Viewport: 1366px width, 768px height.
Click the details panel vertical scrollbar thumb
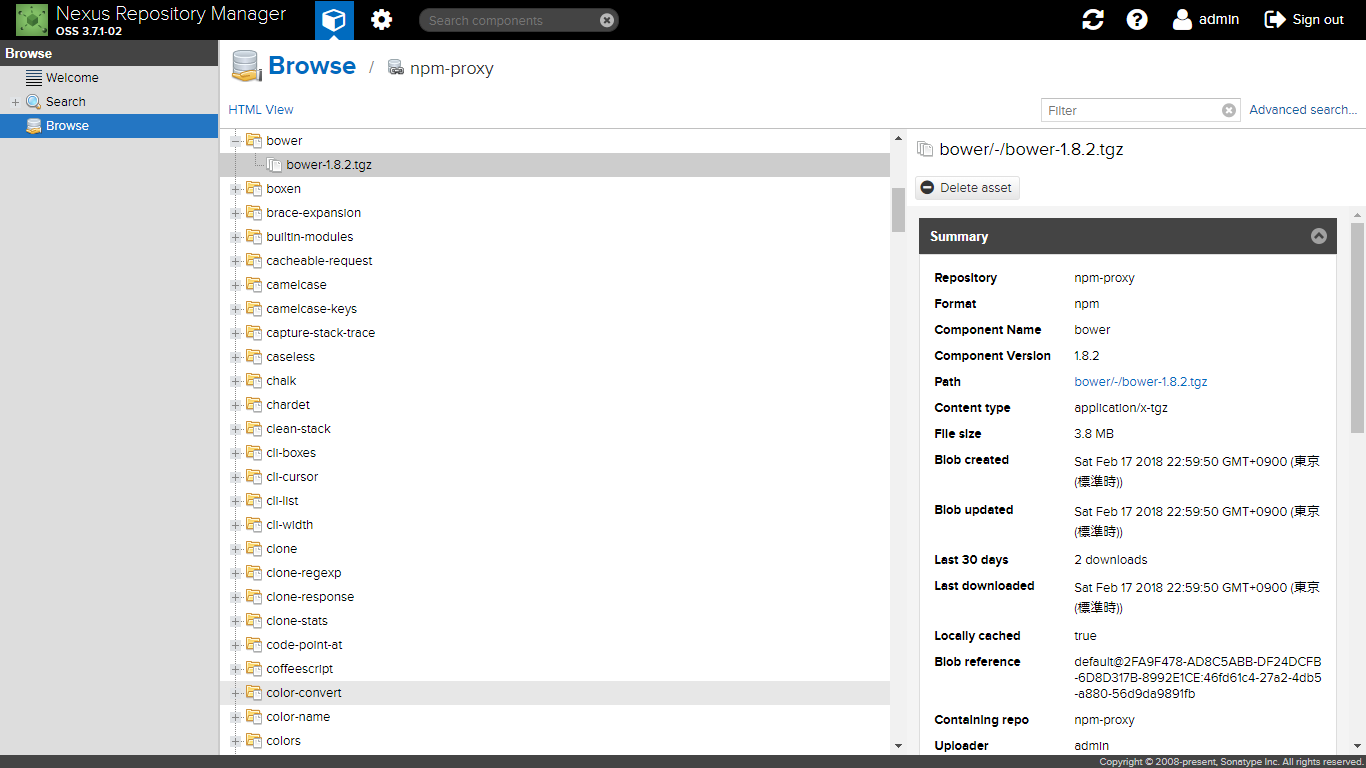click(1357, 328)
